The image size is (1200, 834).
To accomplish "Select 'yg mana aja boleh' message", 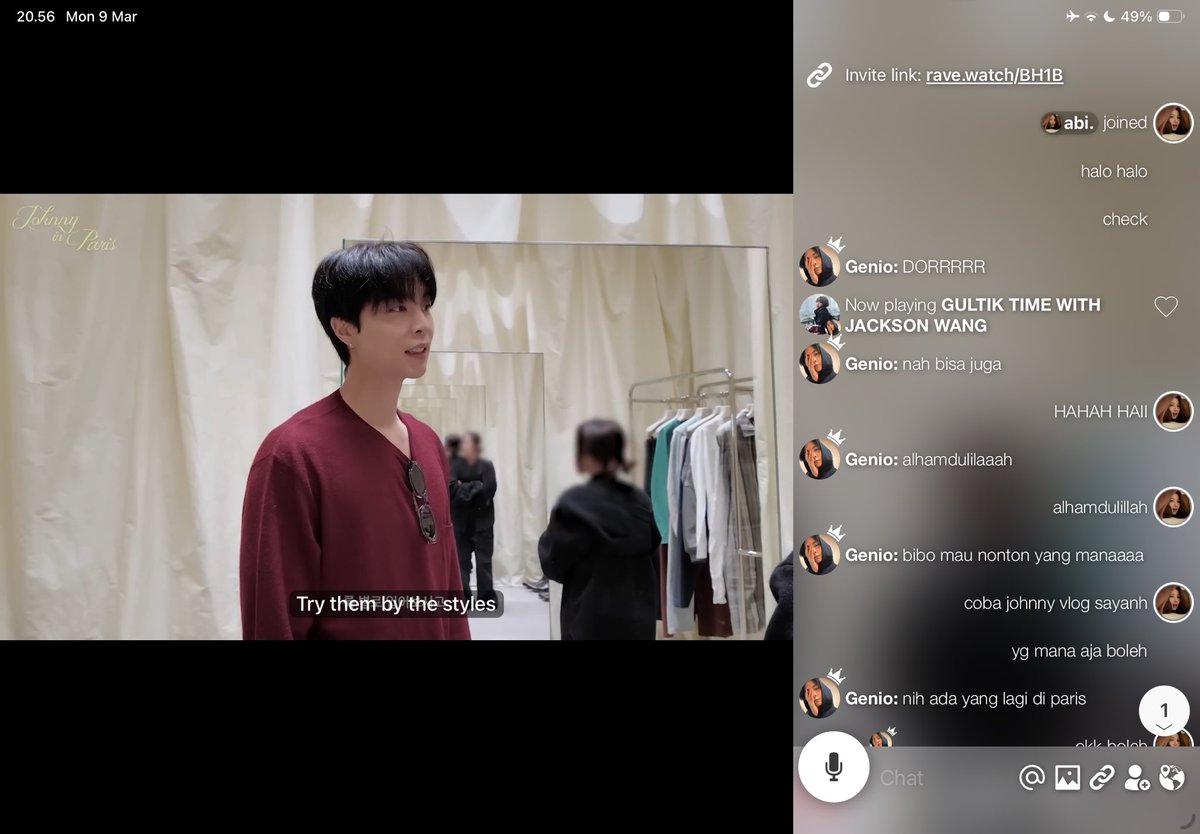I will (1079, 651).
